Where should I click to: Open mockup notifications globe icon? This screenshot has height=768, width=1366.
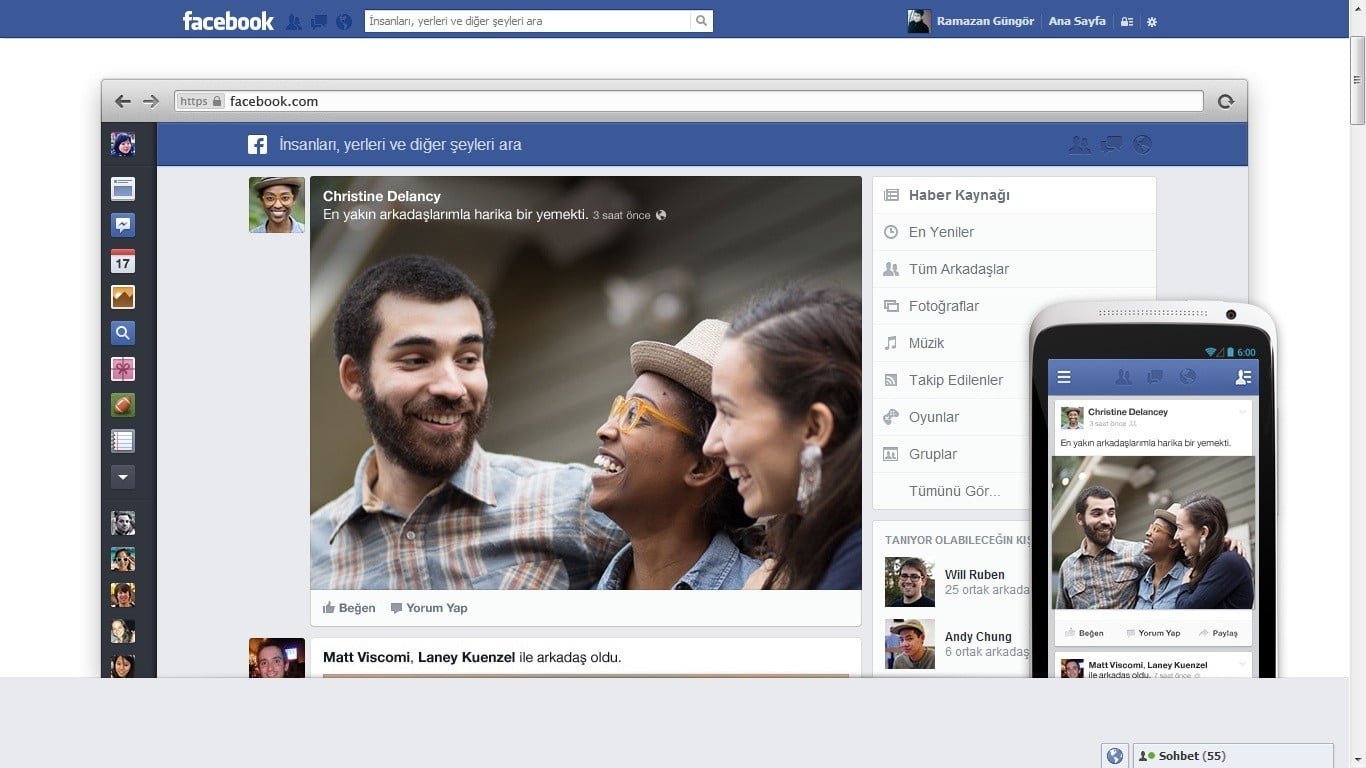point(1142,145)
